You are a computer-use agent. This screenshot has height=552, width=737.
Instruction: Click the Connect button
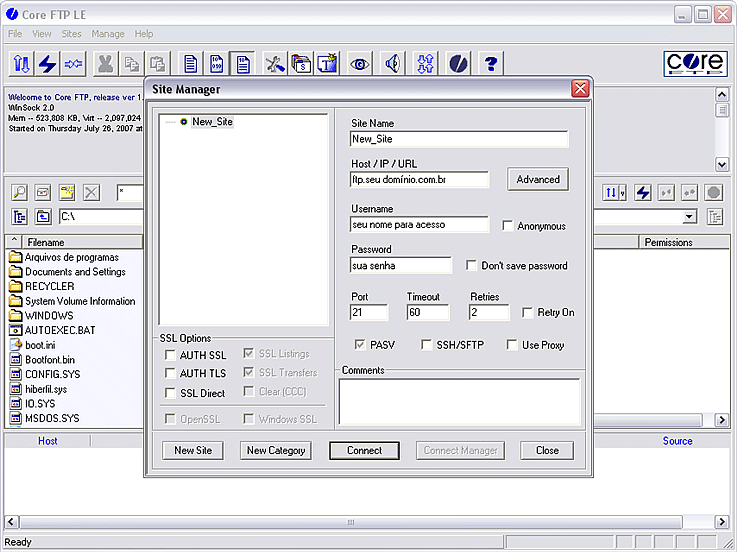(364, 450)
